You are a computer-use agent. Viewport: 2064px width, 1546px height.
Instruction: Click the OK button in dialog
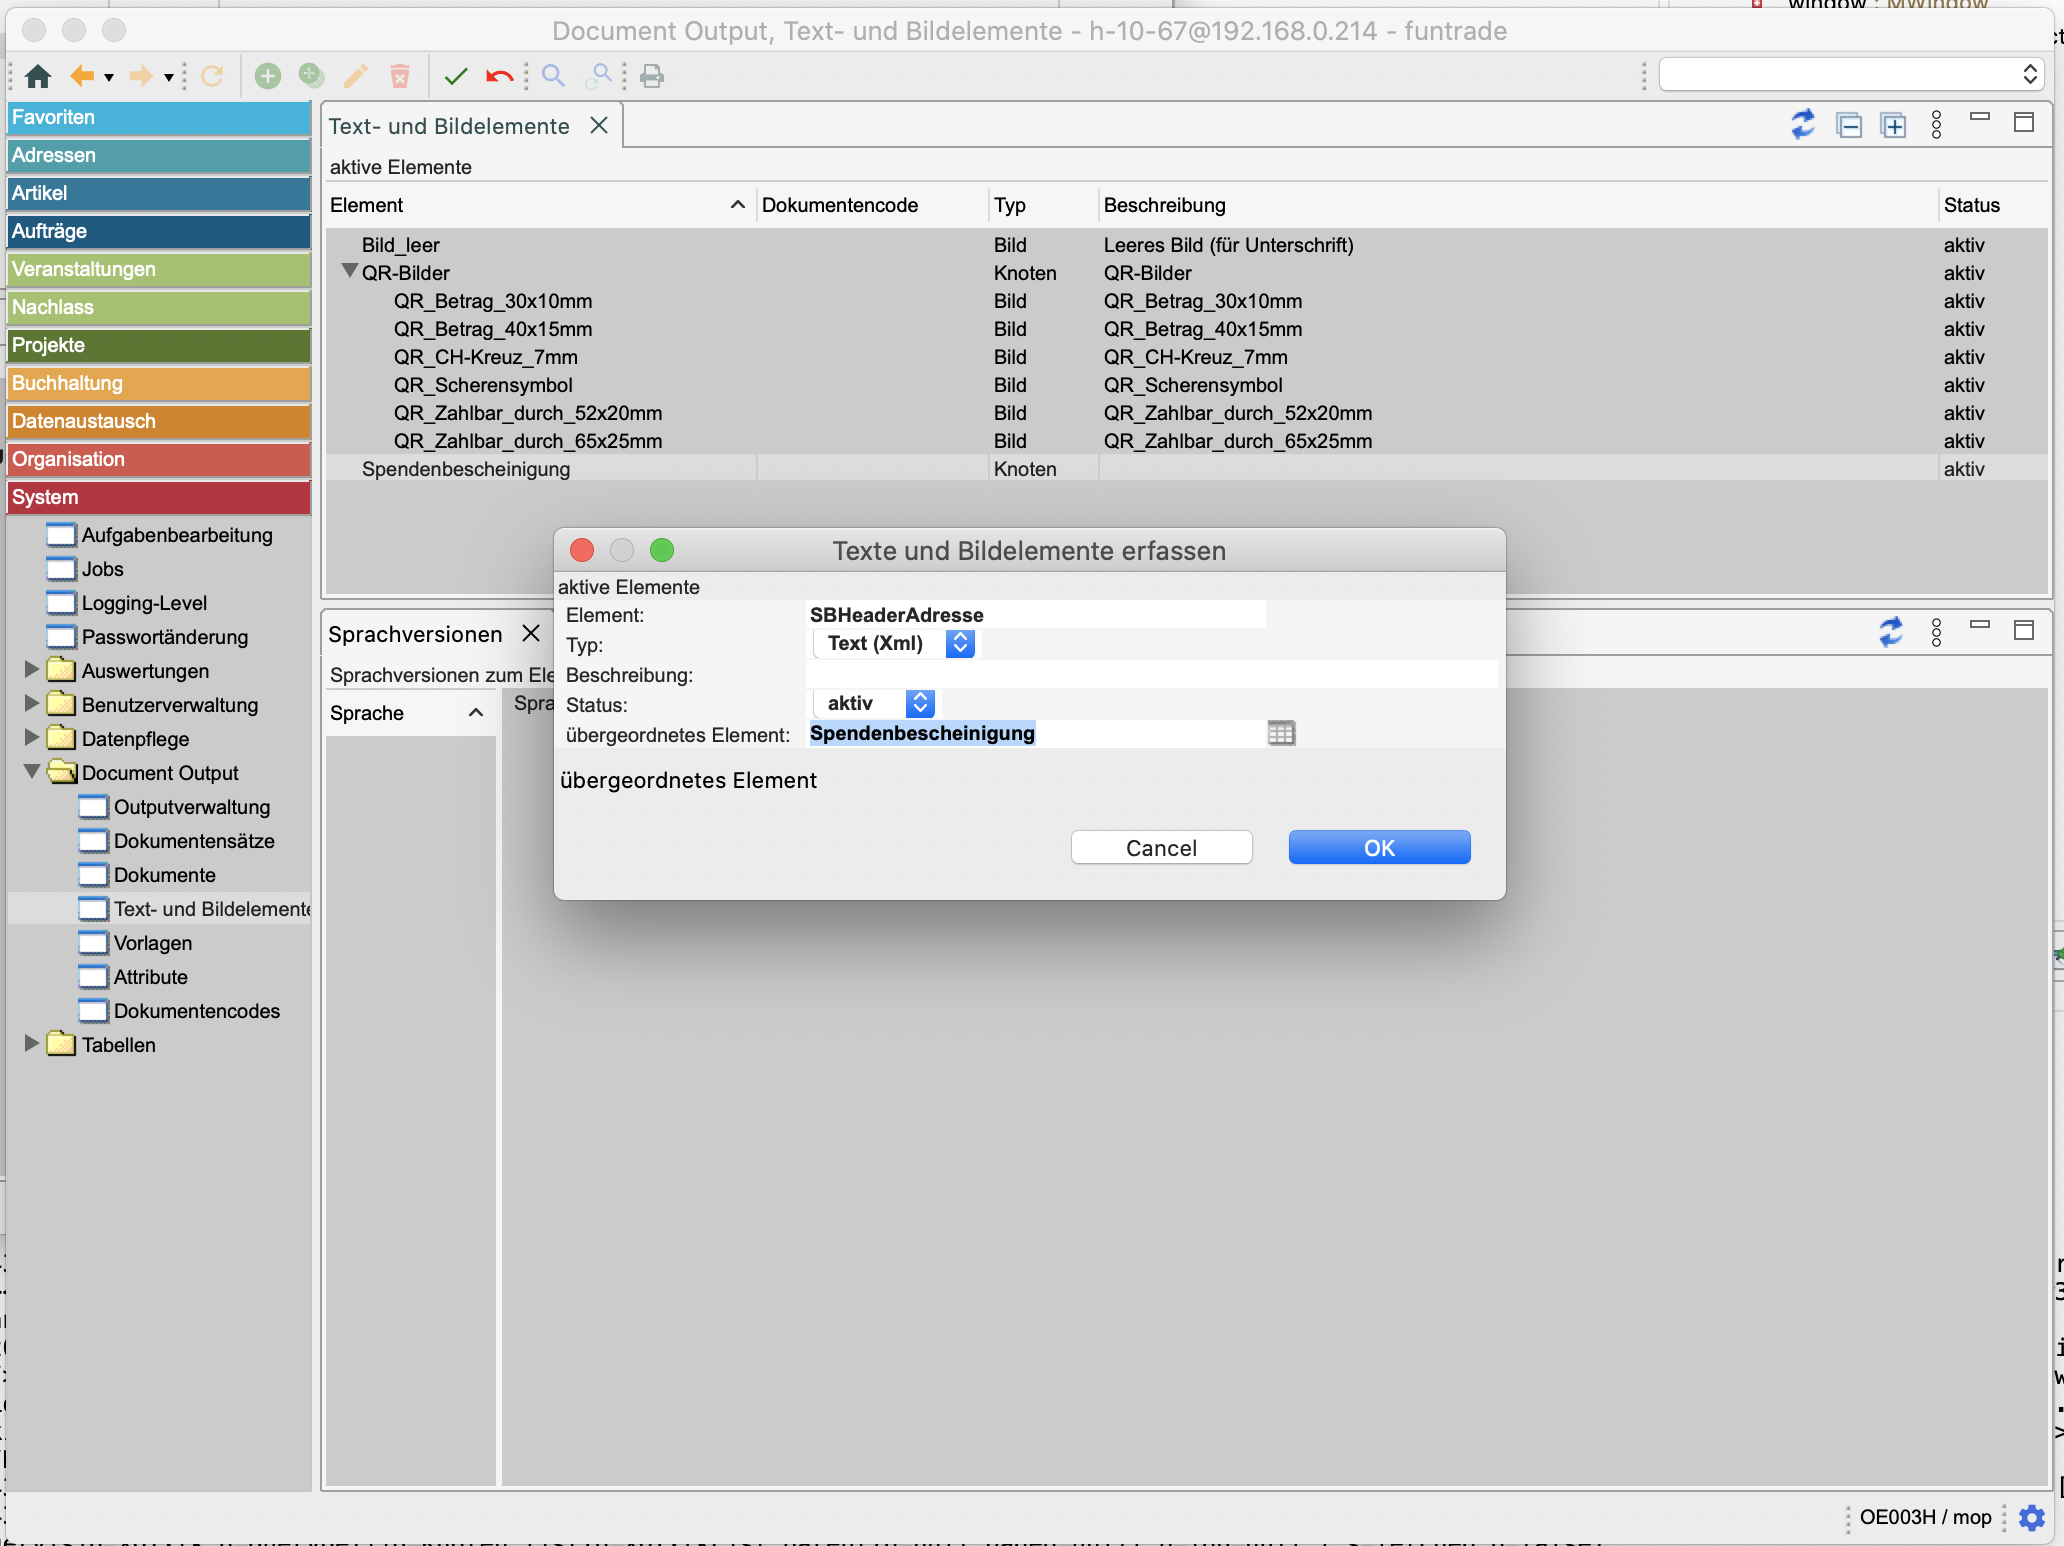coord(1378,847)
